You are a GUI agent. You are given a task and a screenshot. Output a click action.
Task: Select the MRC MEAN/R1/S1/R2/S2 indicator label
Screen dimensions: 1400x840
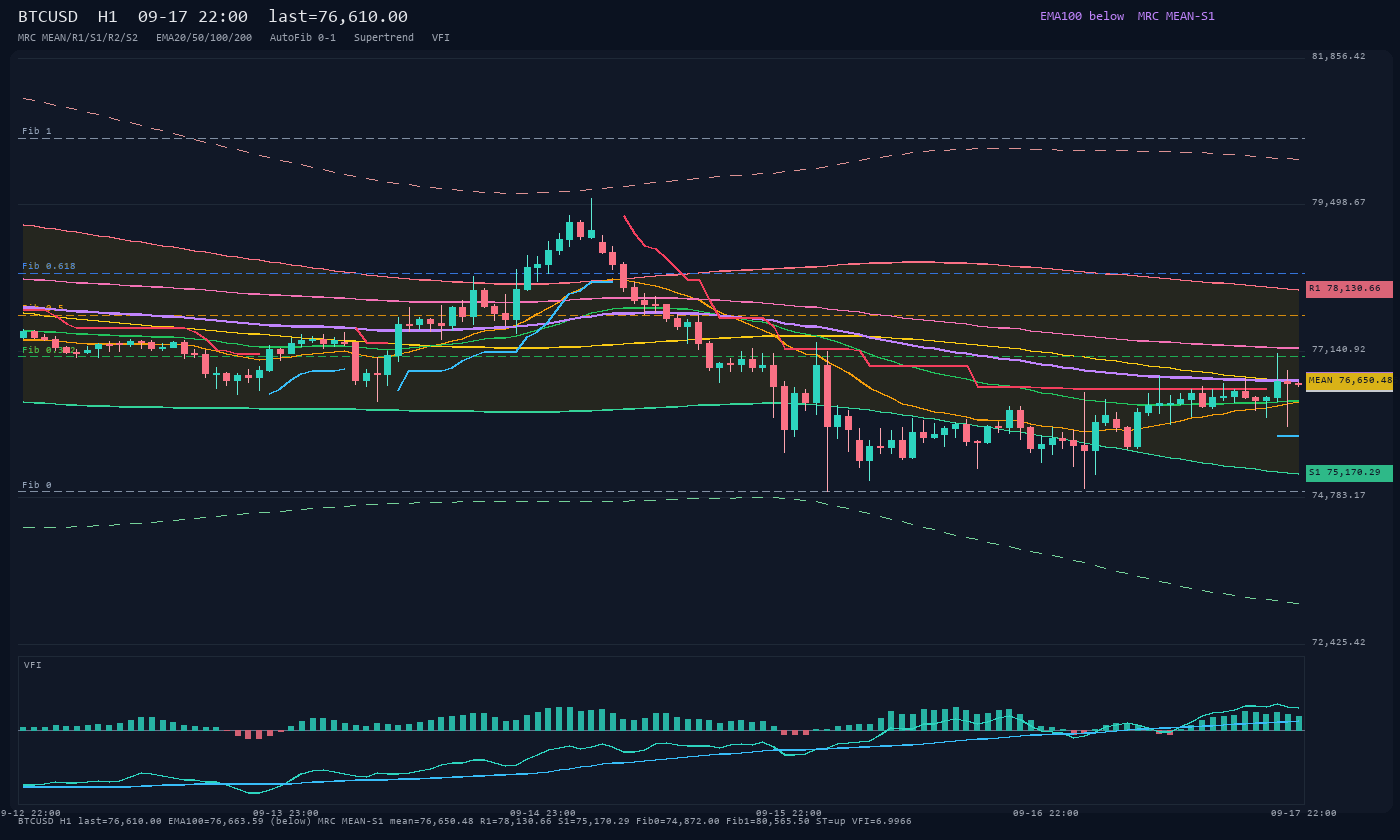click(78, 38)
